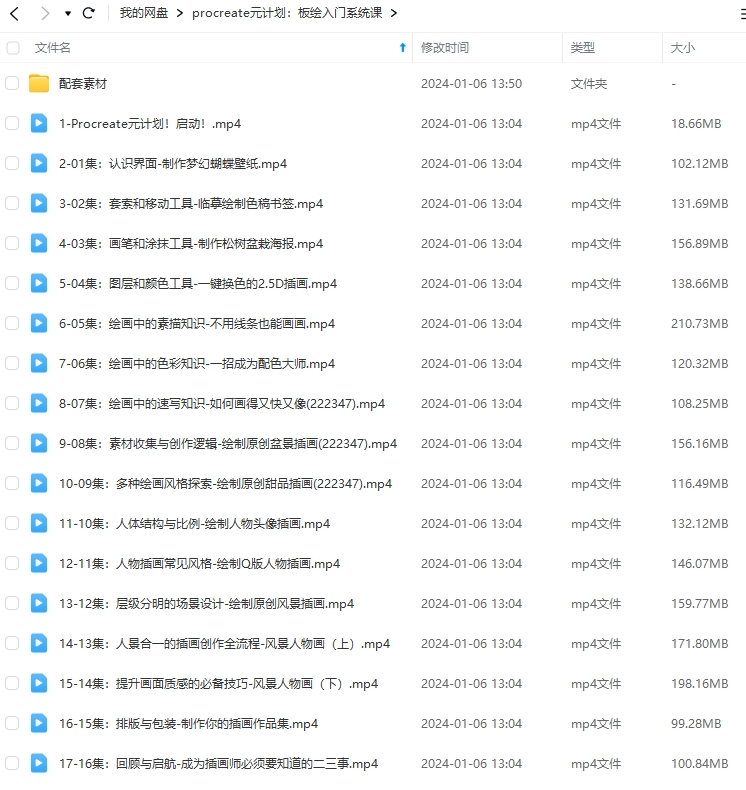Tick checkbox for 2-01集 file

12,163
